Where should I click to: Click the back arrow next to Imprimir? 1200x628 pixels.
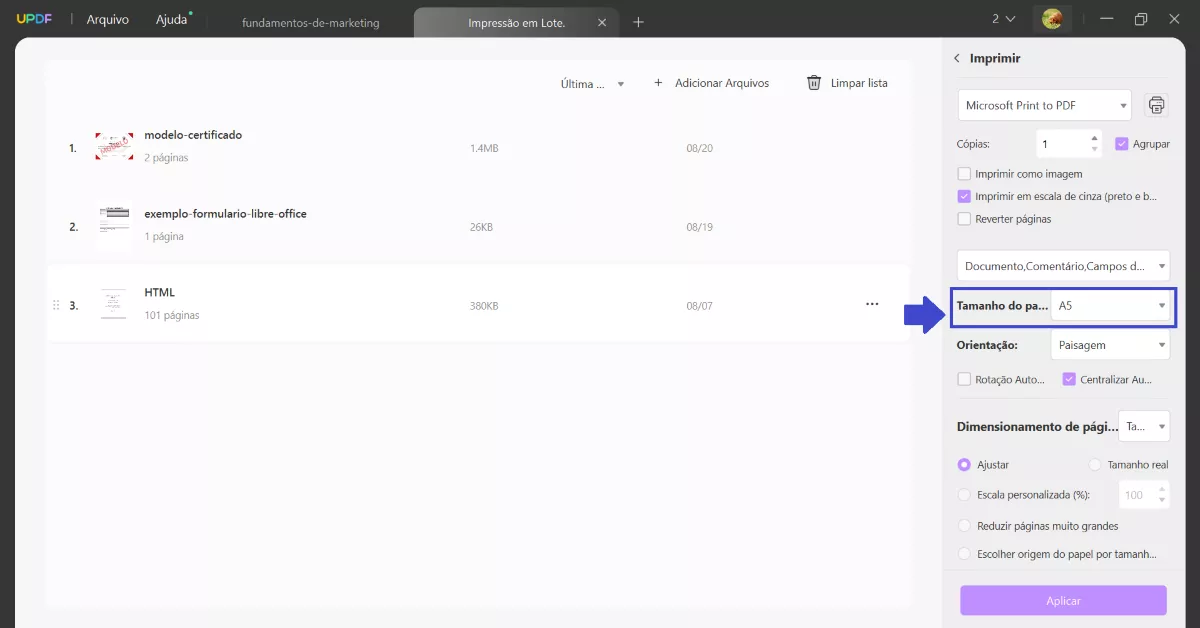[x=957, y=58]
